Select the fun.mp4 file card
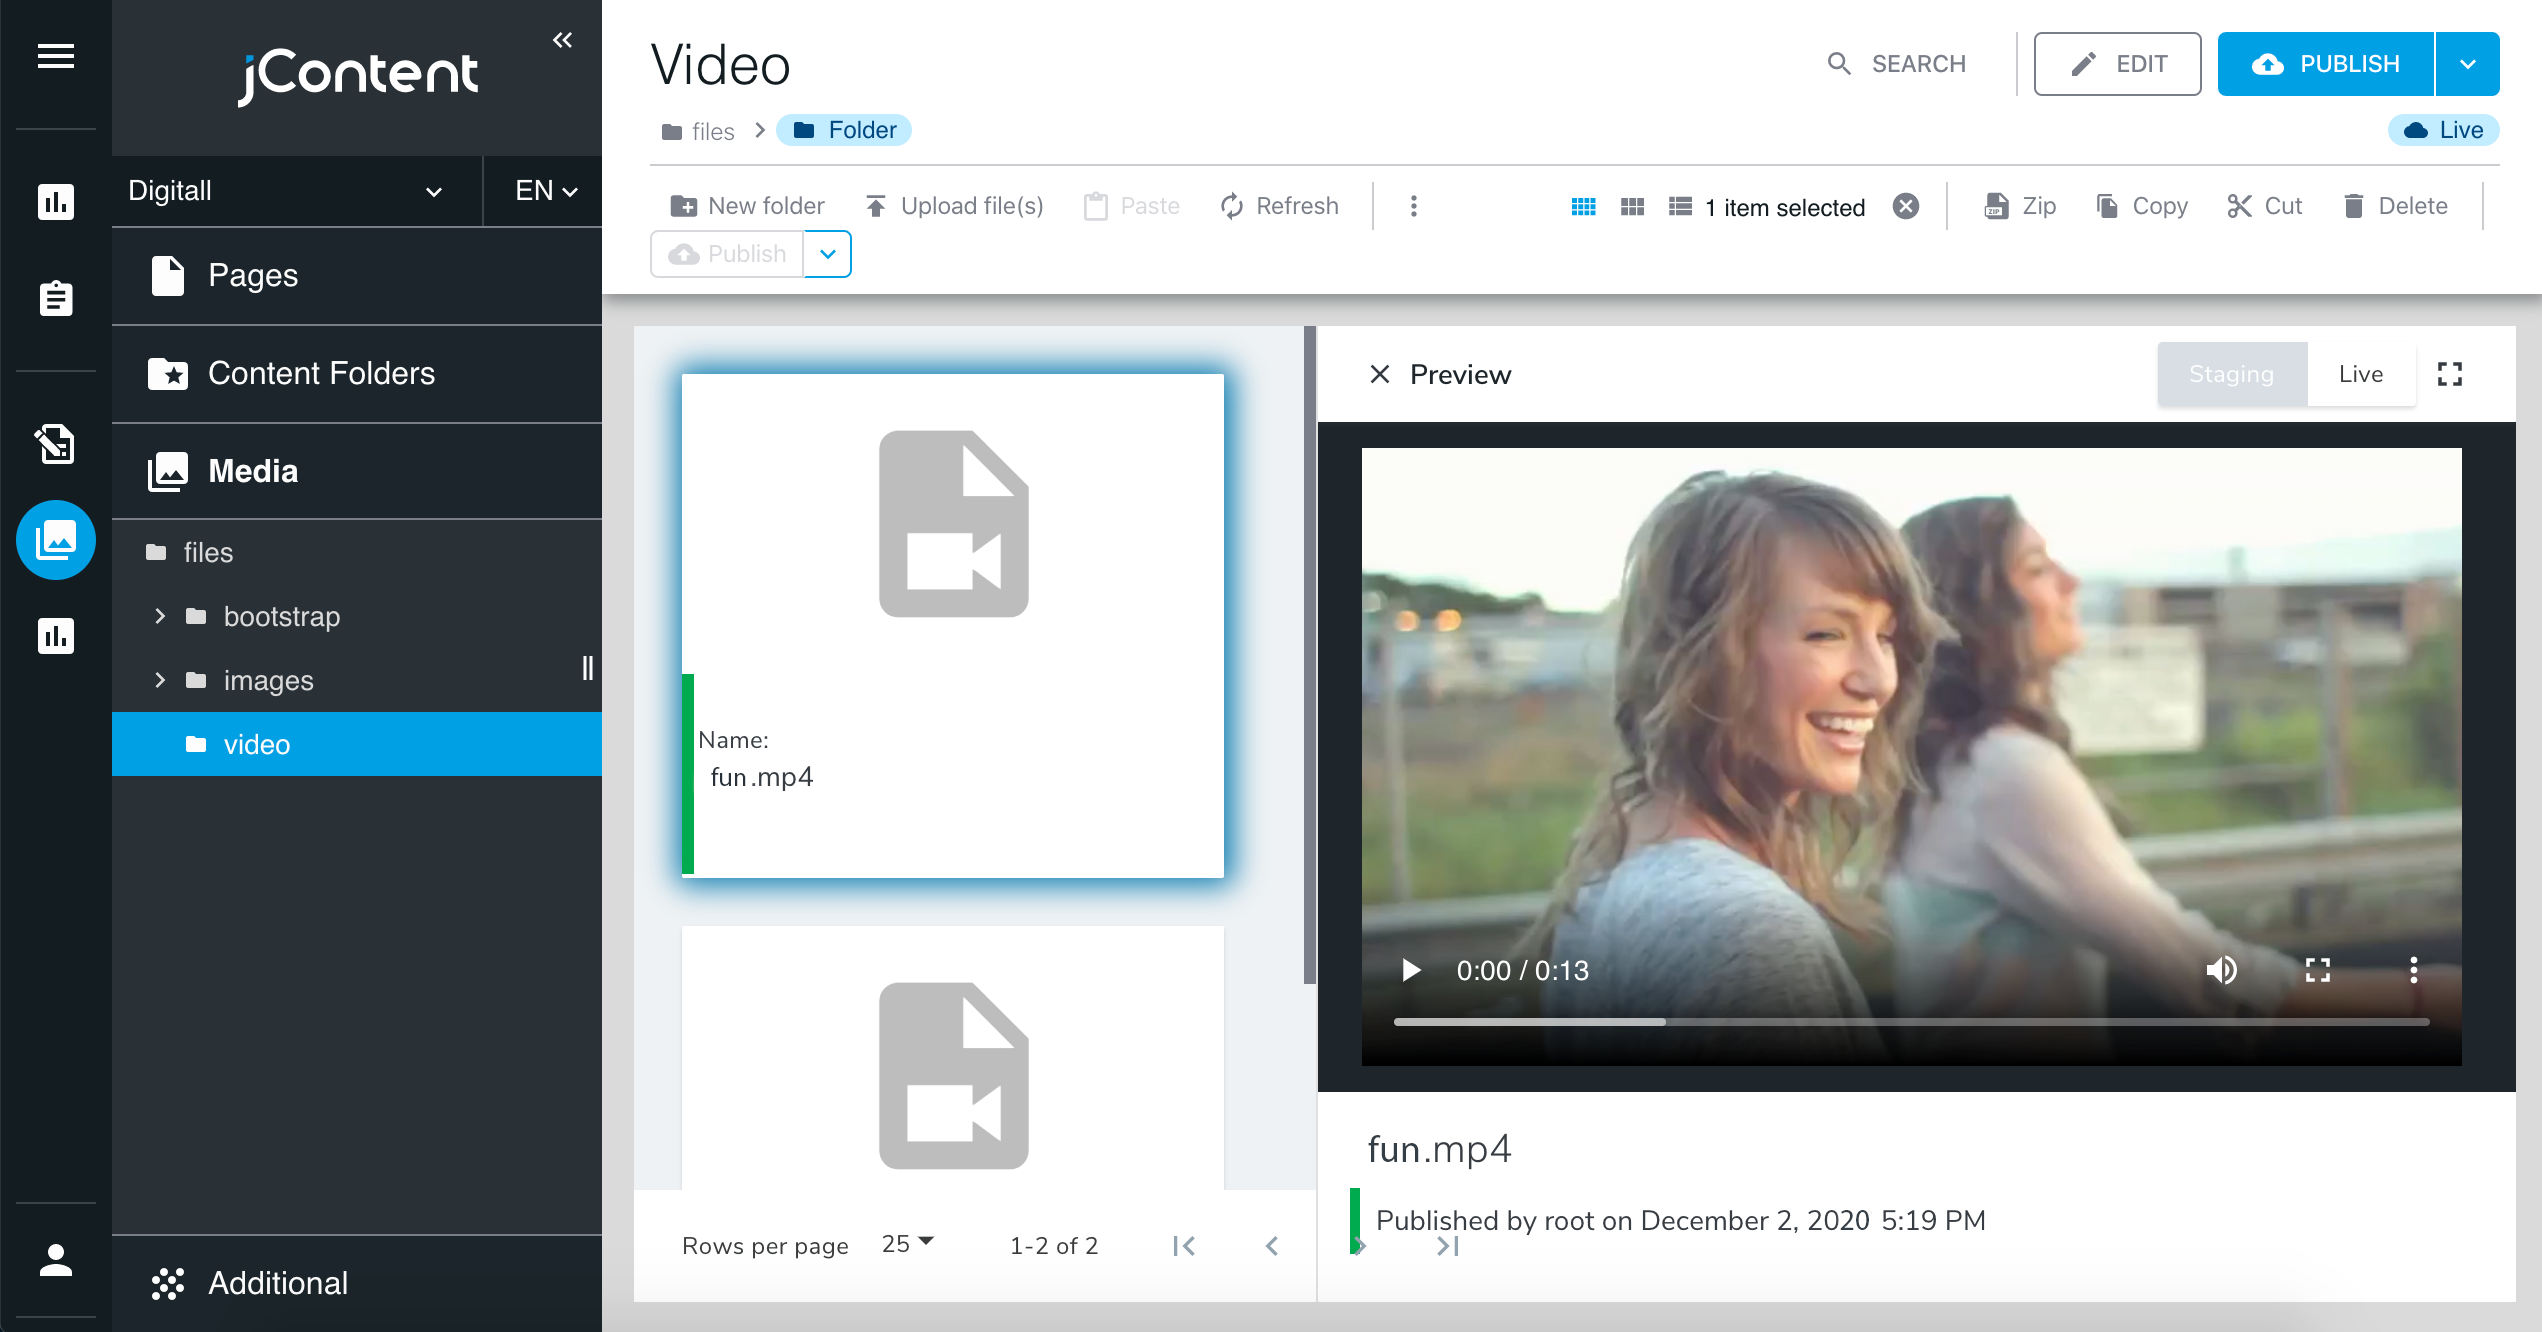The image size is (2542, 1332). [x=952, y=625]
